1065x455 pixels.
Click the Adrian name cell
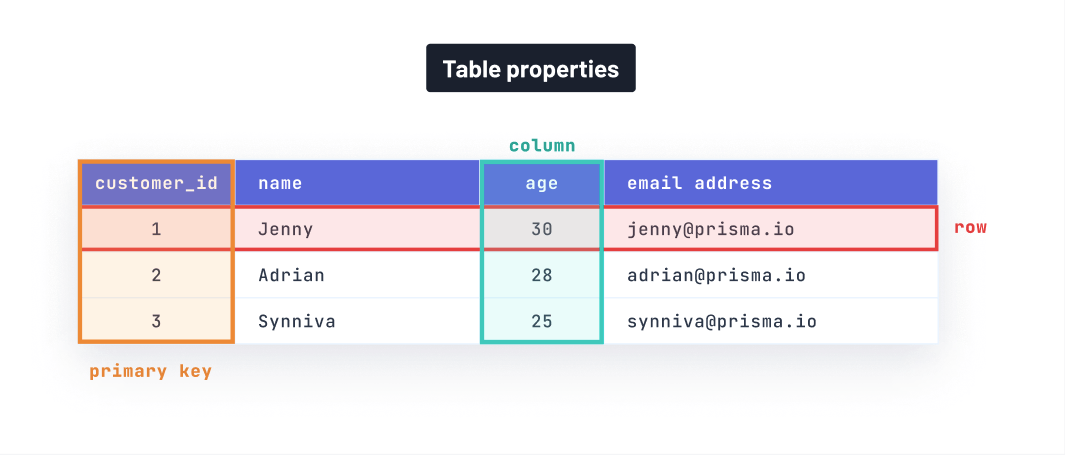coord(357,275)
